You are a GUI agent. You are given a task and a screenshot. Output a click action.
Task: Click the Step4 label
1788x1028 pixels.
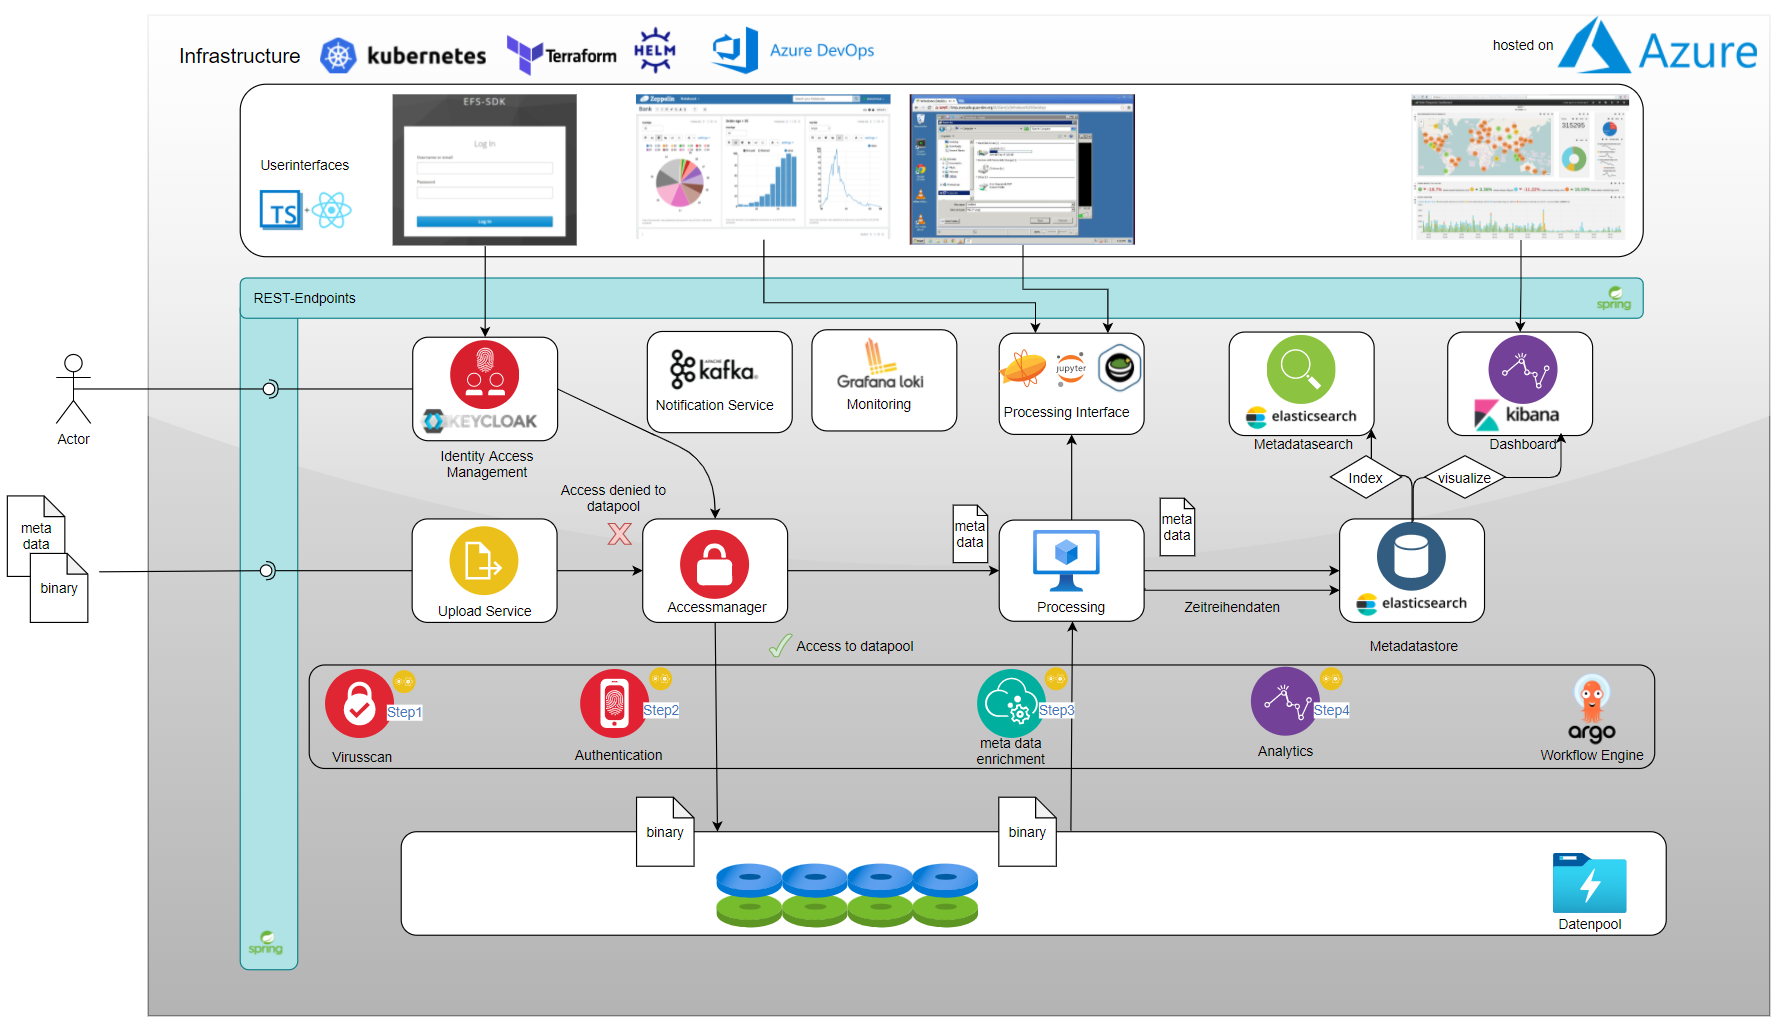pos(1331,710)
